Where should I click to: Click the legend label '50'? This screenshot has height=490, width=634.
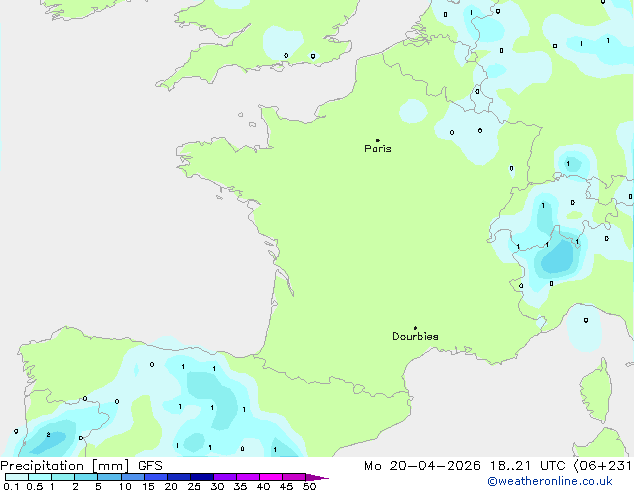tap(309, 486)
